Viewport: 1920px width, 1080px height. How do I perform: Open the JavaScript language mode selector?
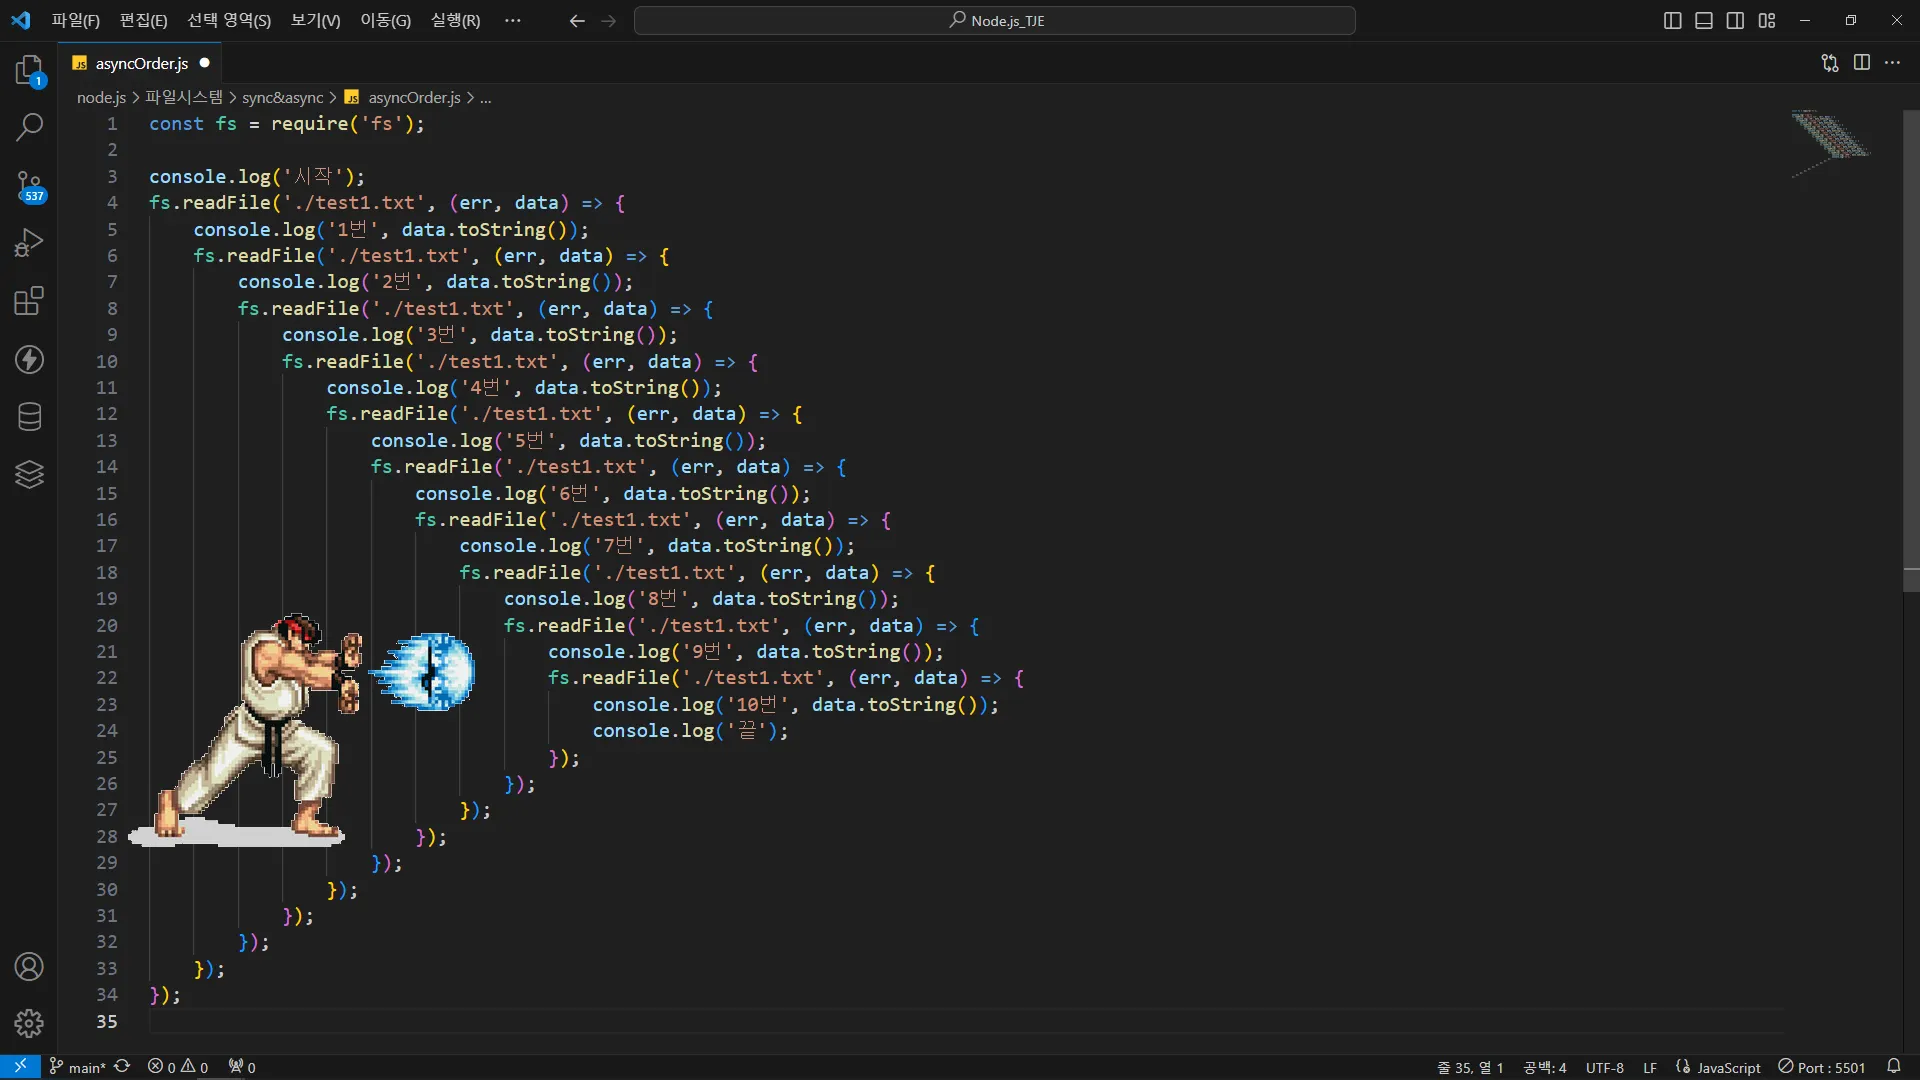click(x=1728, y=1067)
